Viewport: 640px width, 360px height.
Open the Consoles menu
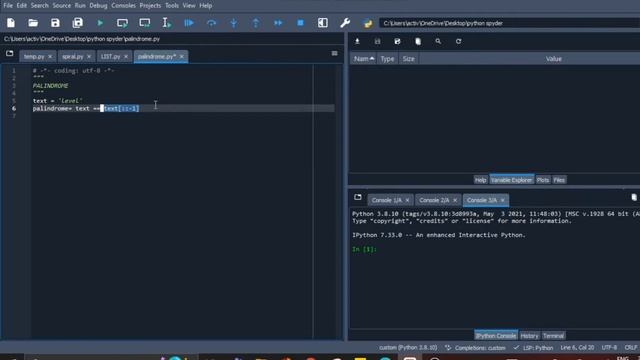coord(124,6)
